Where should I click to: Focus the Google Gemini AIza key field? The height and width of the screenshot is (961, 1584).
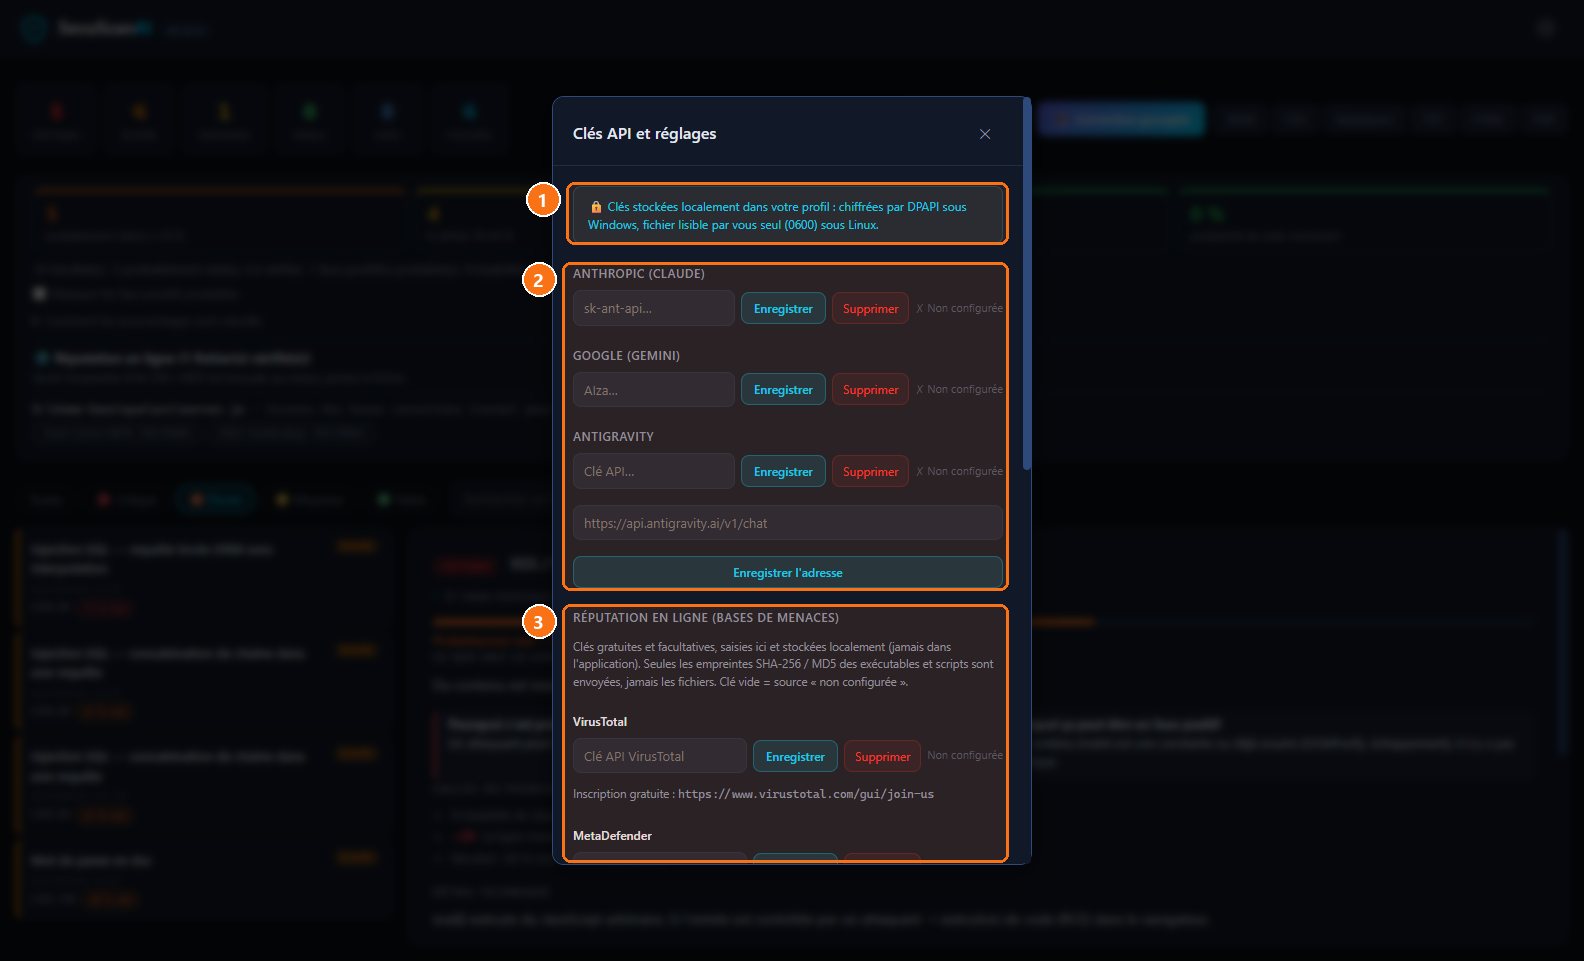(654, 390)
